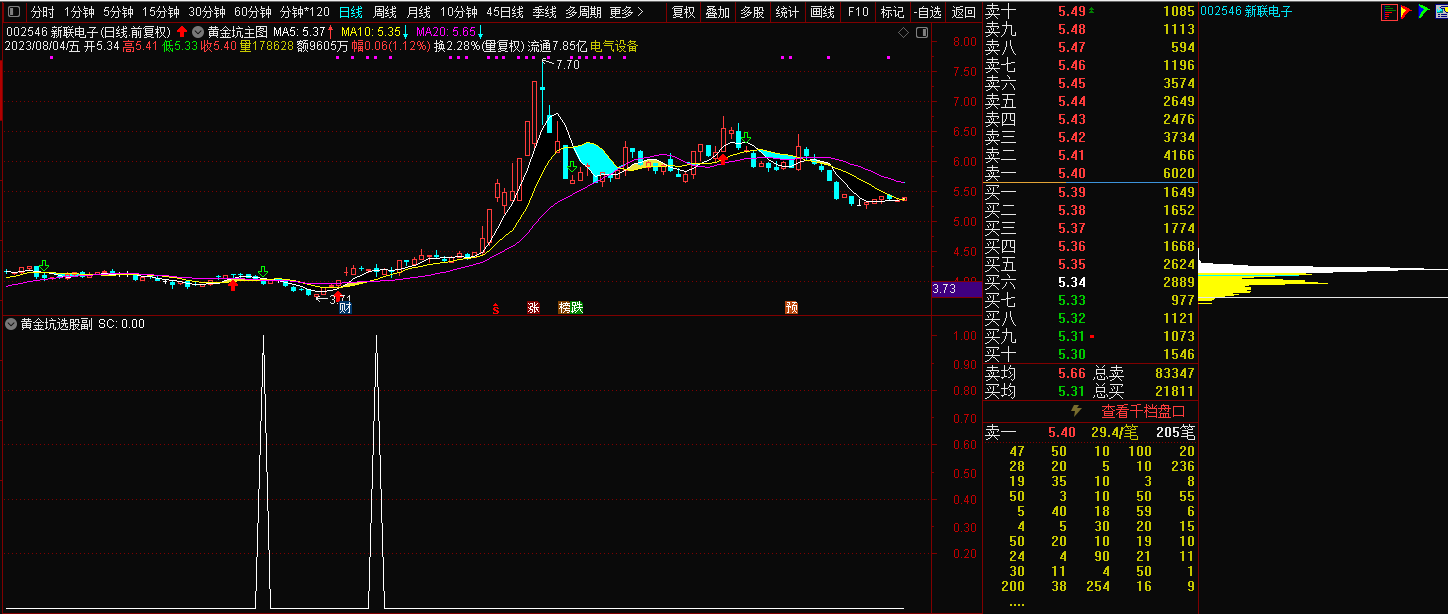This screenshot has width=1448, height=614.
Task: Expand the 黄金坑主图 indicator dropdown
Action: pos(199,32)
